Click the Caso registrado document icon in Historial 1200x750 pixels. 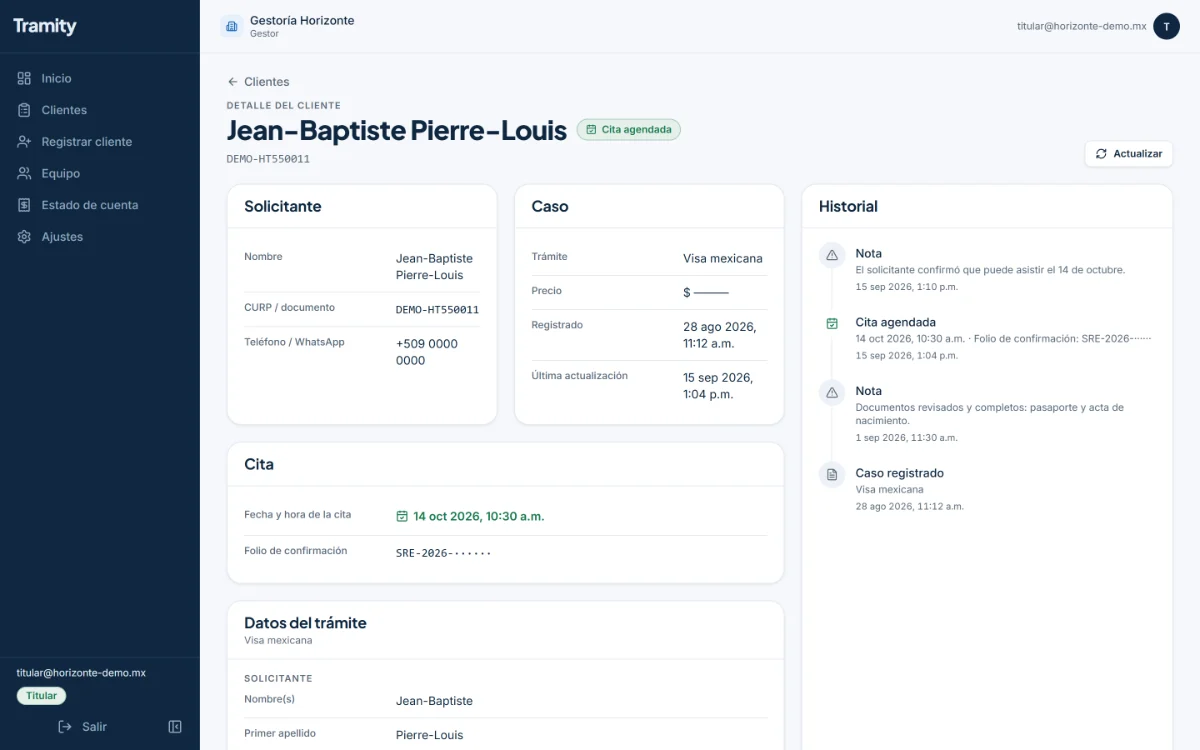click(832, 474)
